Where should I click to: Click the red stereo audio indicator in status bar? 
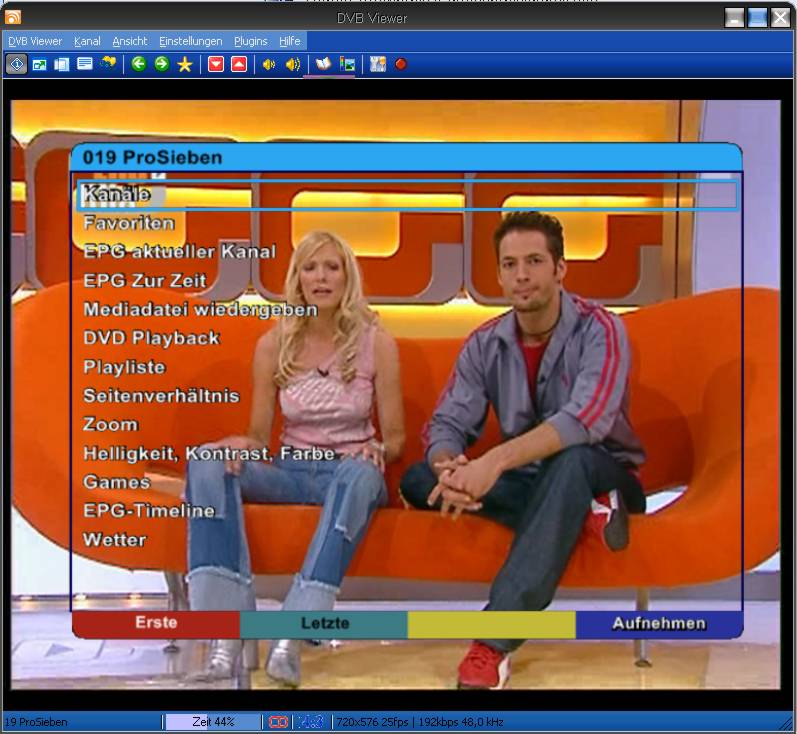[279, 722]
